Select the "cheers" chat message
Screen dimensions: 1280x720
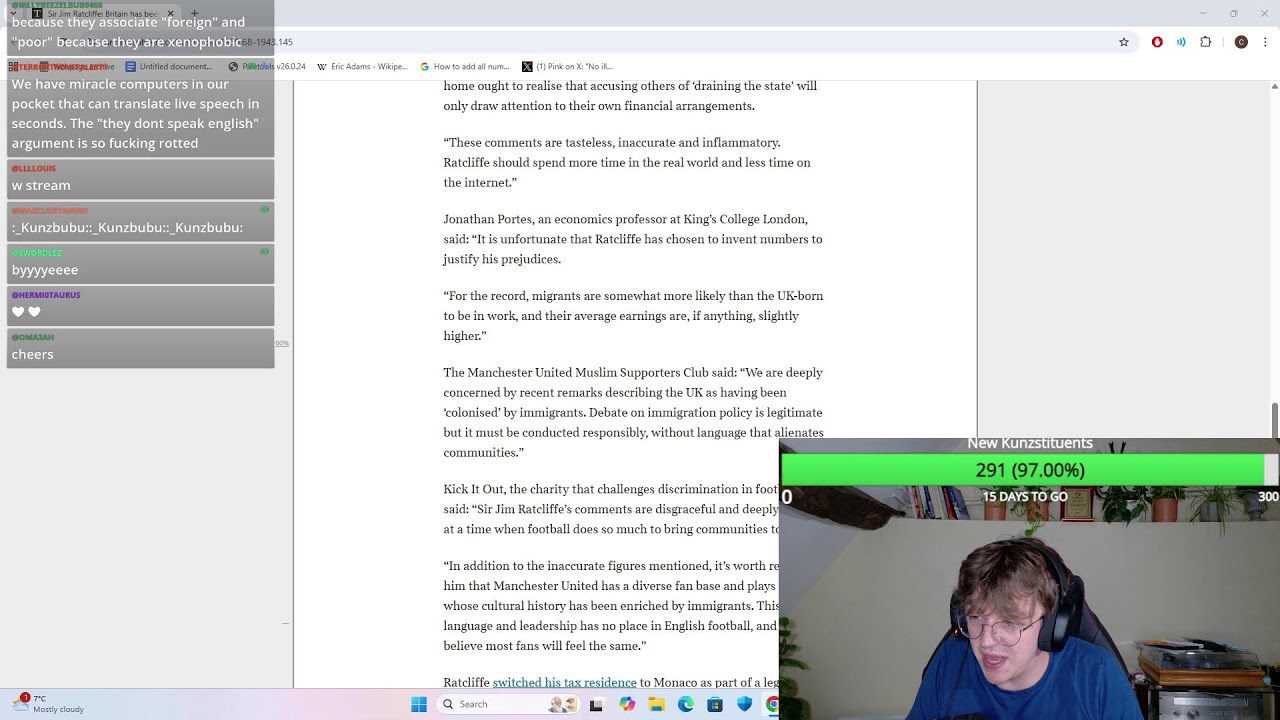[140, 347]
